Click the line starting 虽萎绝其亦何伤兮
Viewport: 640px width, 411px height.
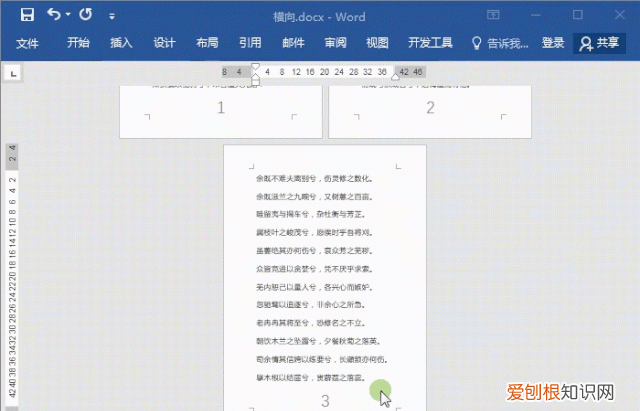[314, 251]
